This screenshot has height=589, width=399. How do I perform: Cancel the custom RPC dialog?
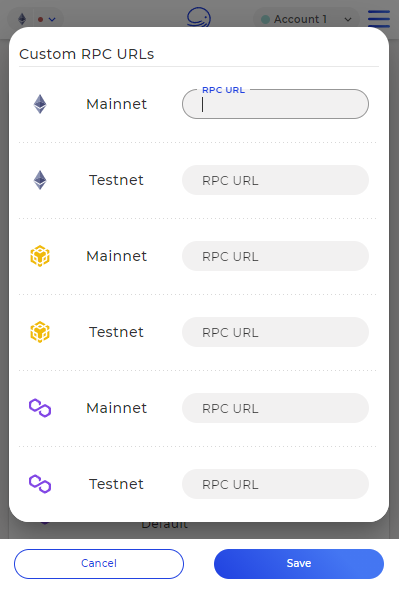[x=99, y=563]
